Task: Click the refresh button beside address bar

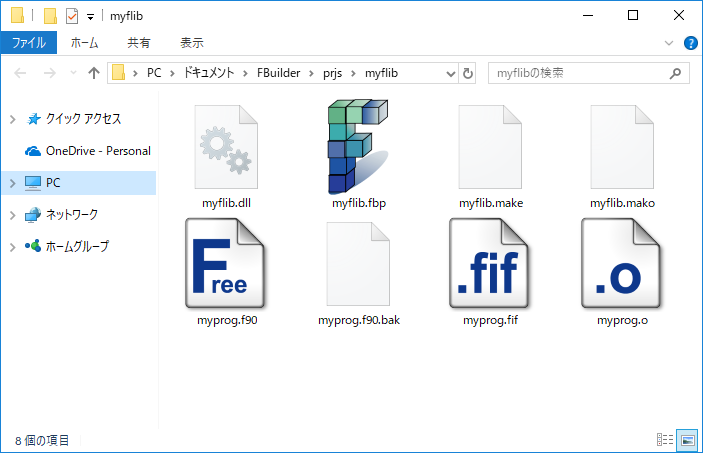Action: click(x=468, y=73)
